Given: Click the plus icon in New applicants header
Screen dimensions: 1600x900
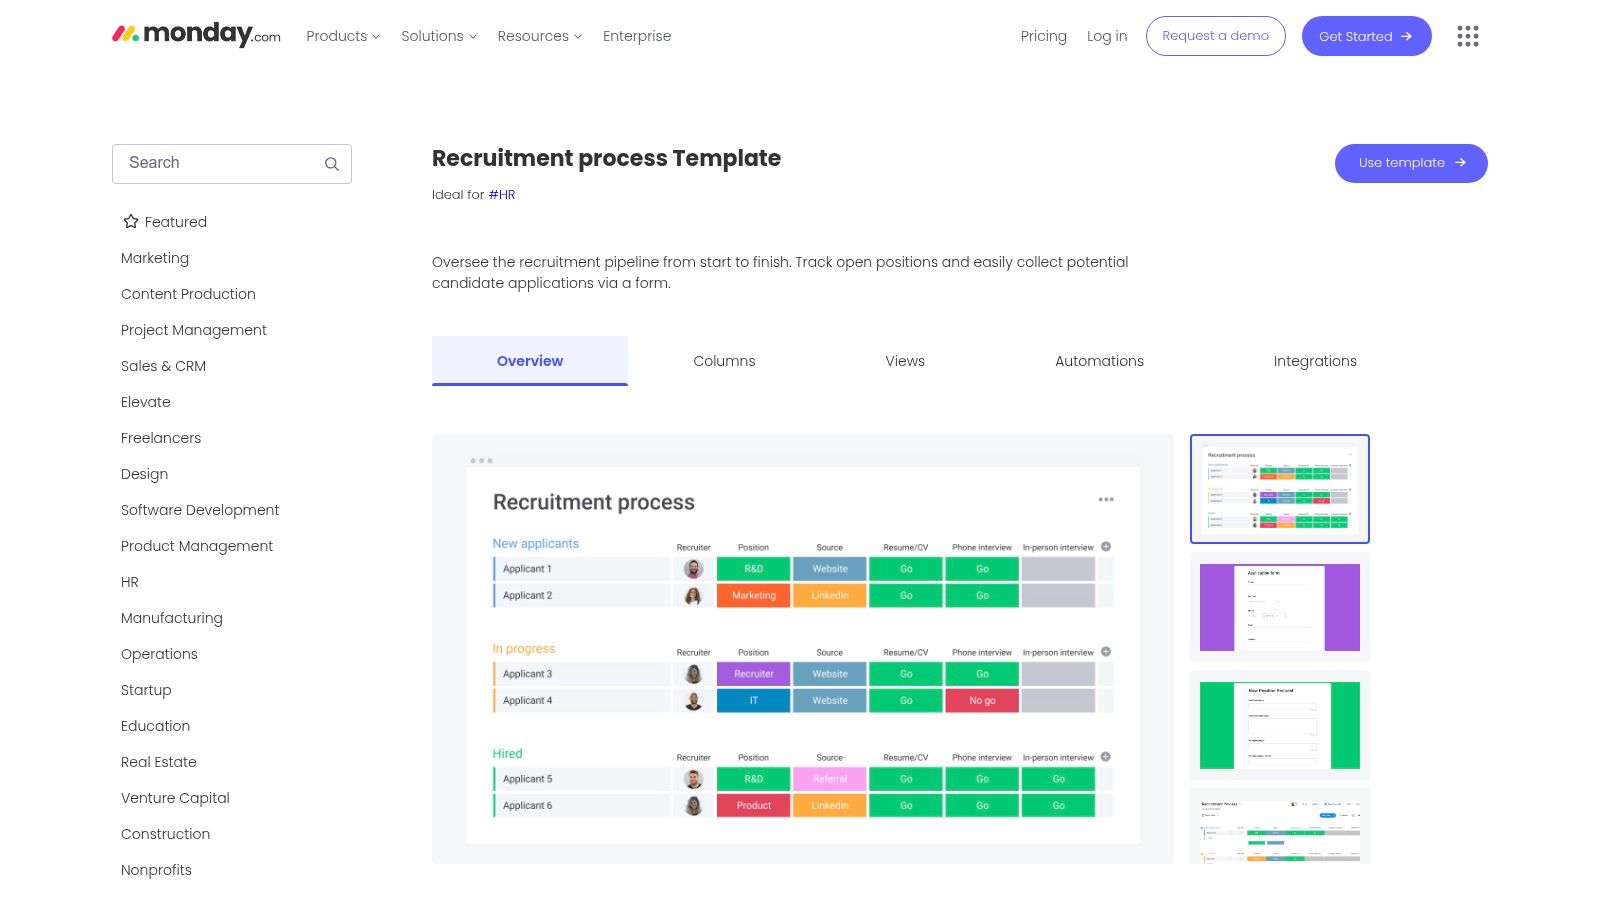Looking at the screenshot, I should click(x=1106, y=547).
